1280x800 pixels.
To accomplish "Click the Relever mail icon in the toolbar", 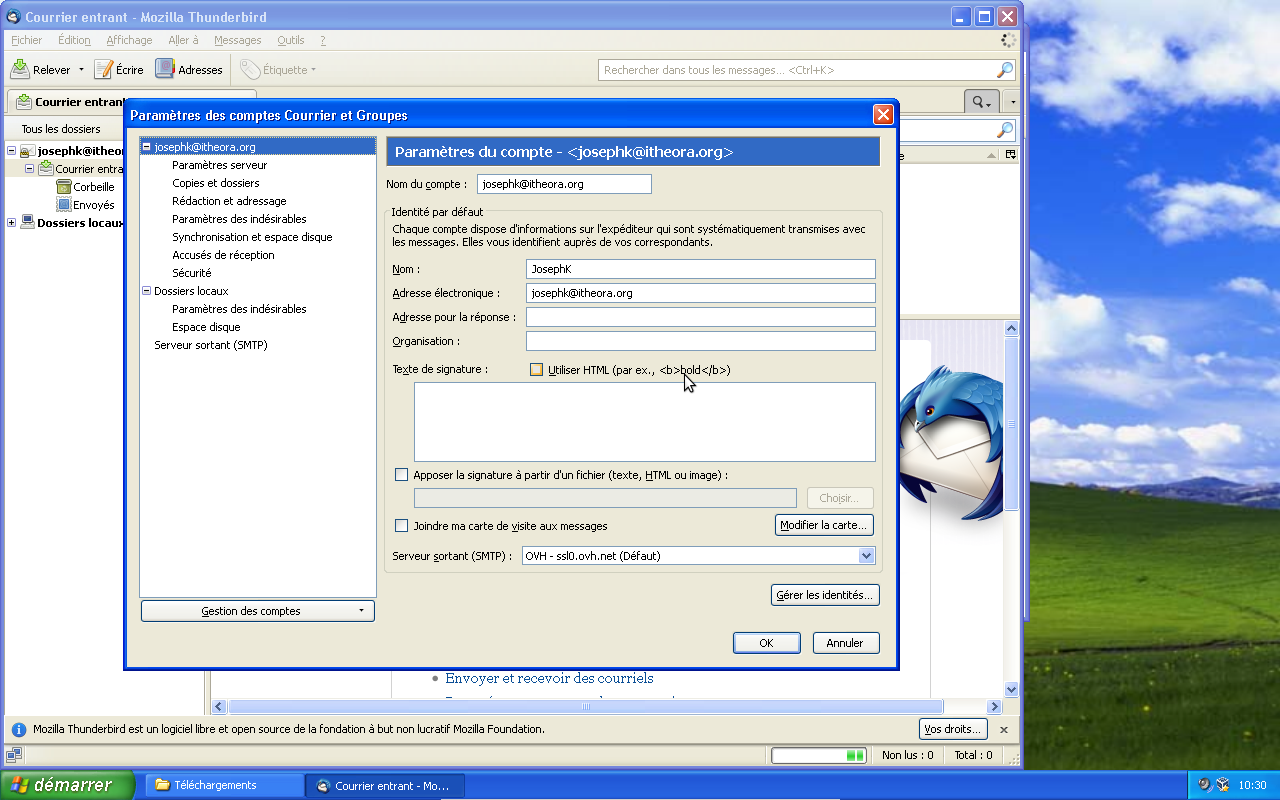I will point(20,69).
